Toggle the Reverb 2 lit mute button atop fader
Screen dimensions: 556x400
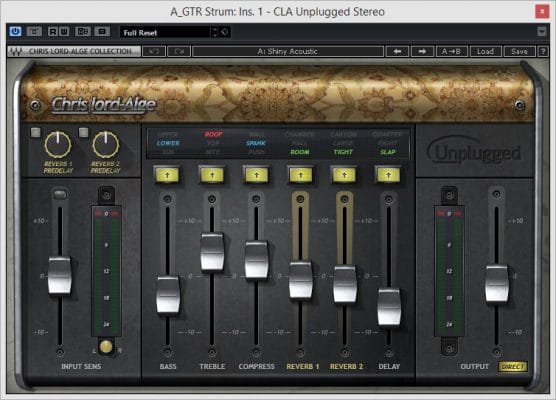[344, 174]
